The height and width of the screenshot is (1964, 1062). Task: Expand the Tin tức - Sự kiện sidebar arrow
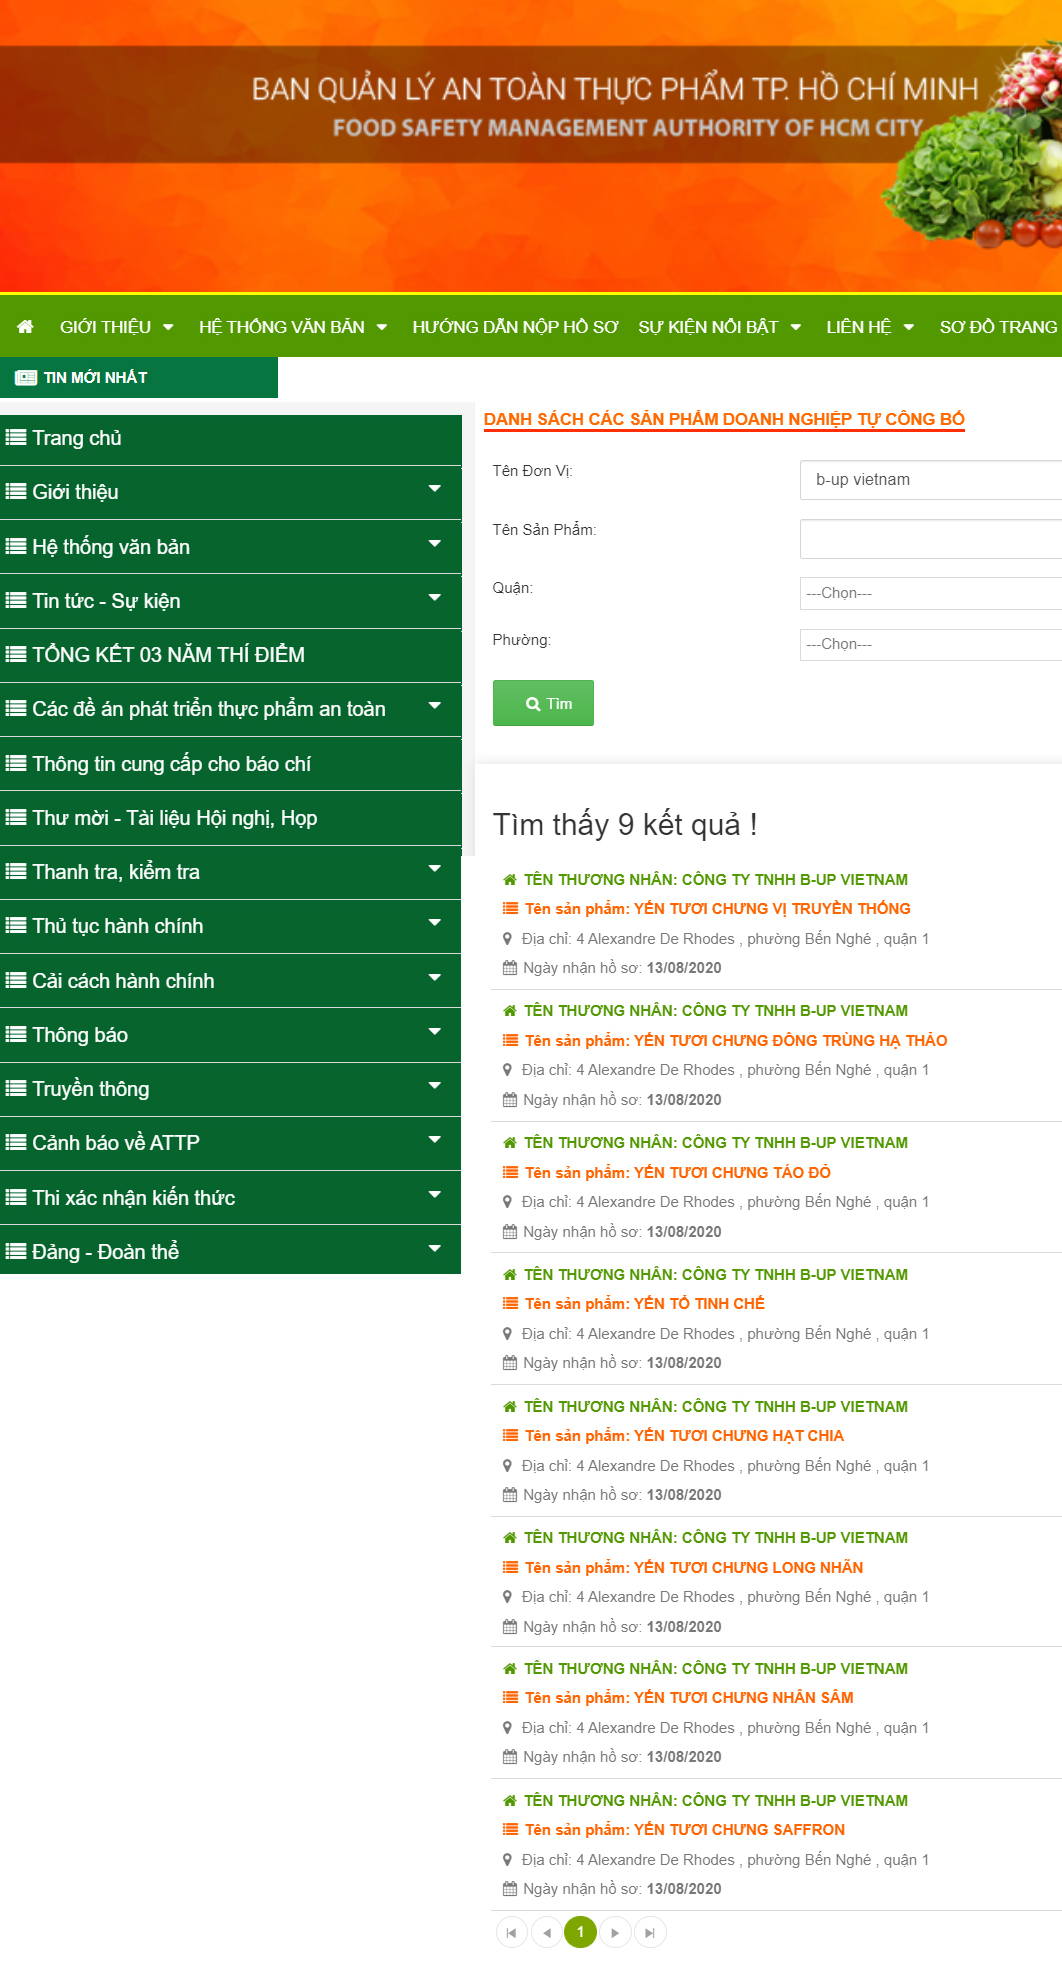(x=435, y=598)
